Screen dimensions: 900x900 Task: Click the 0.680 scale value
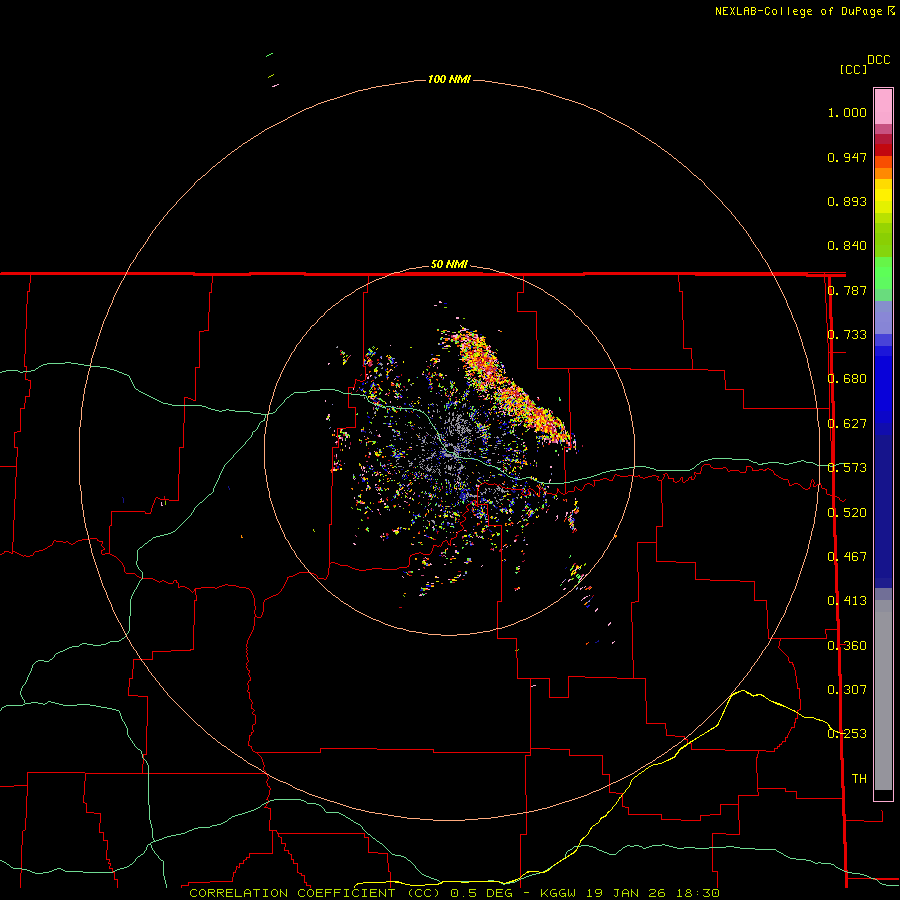coord(847,379)
